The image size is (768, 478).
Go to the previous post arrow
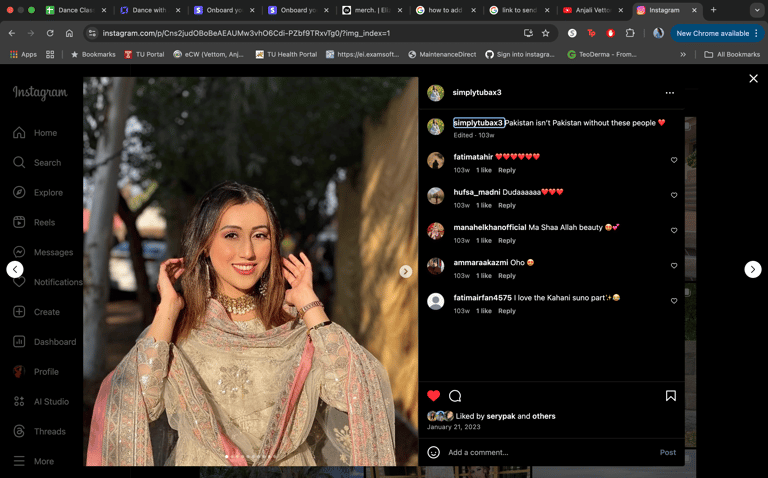15,269
